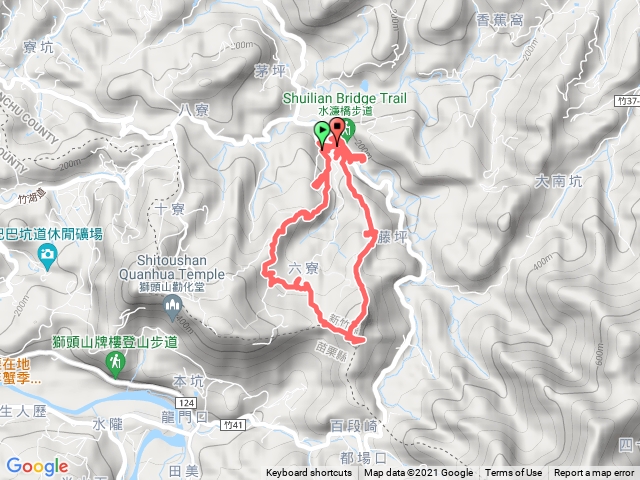
Task: Click the 八寮 place label
Action: (x=194, y=110)
